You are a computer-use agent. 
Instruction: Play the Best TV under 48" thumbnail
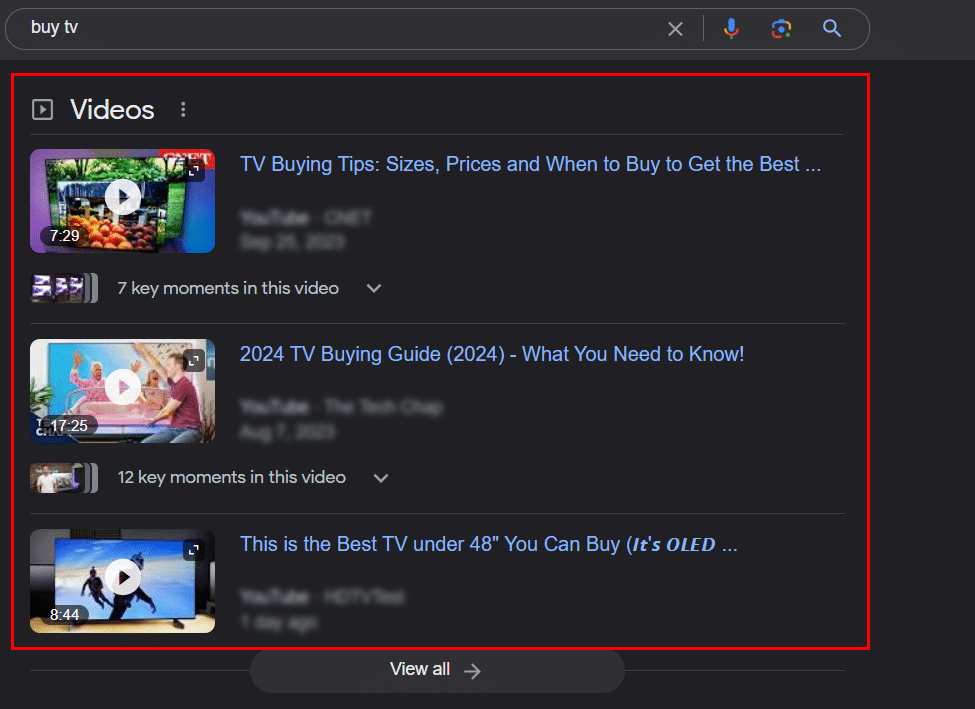click(122, 581)
